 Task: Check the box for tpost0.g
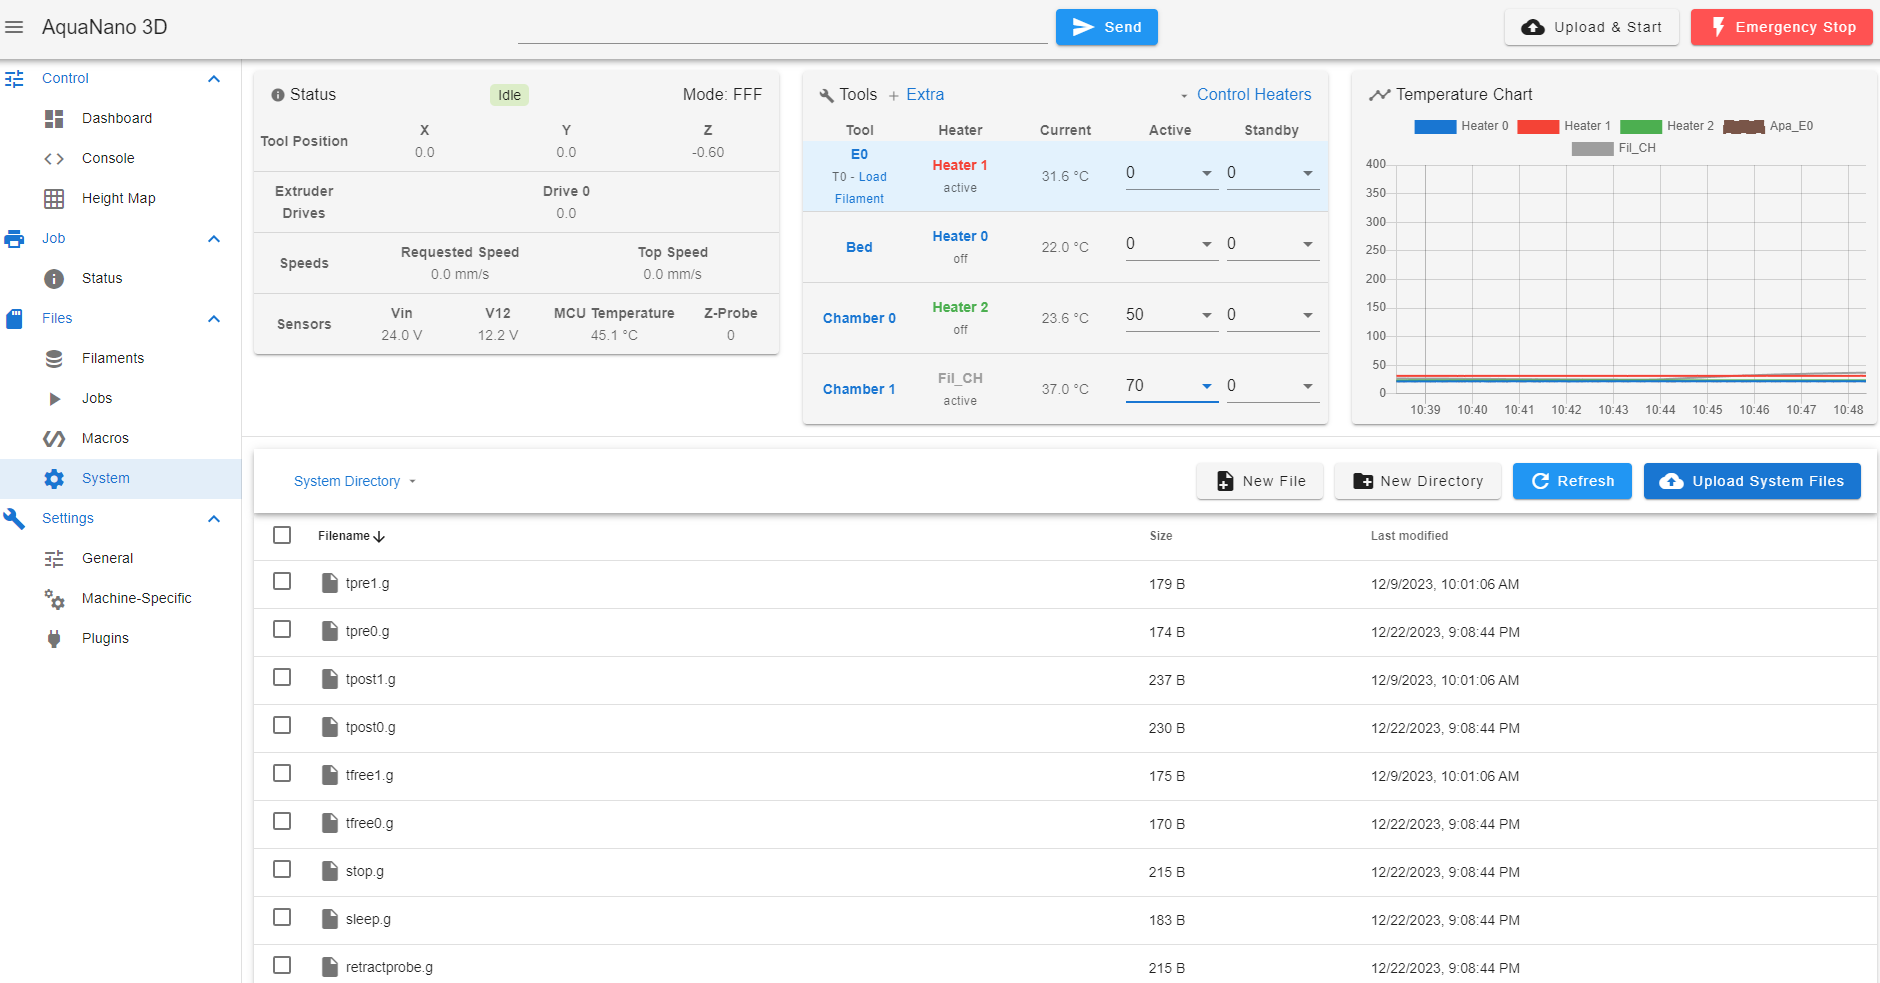click(282, 725)
